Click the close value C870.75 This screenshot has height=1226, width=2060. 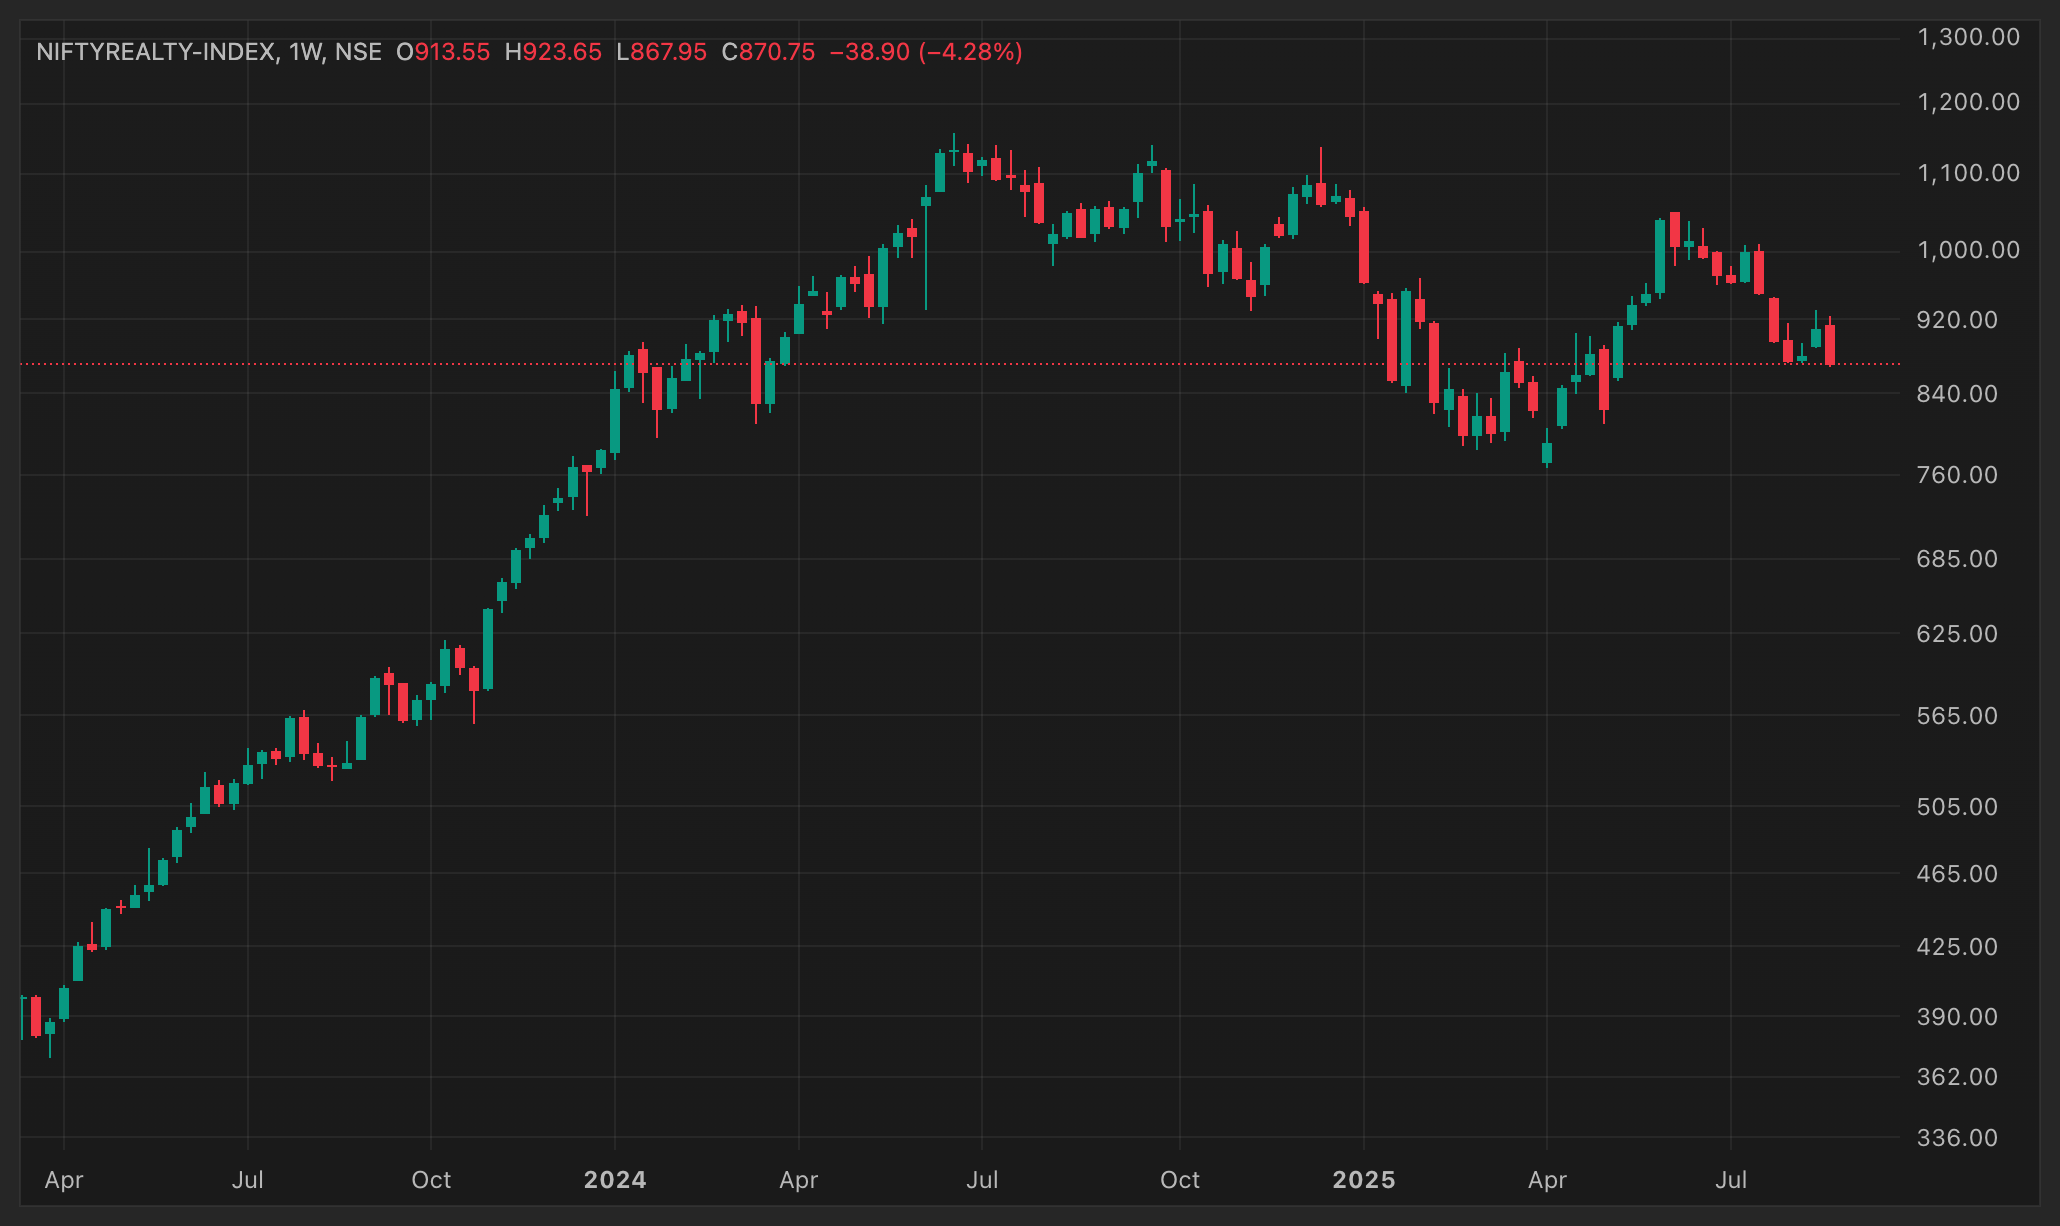pyautogui.click(x=768, y=52)
